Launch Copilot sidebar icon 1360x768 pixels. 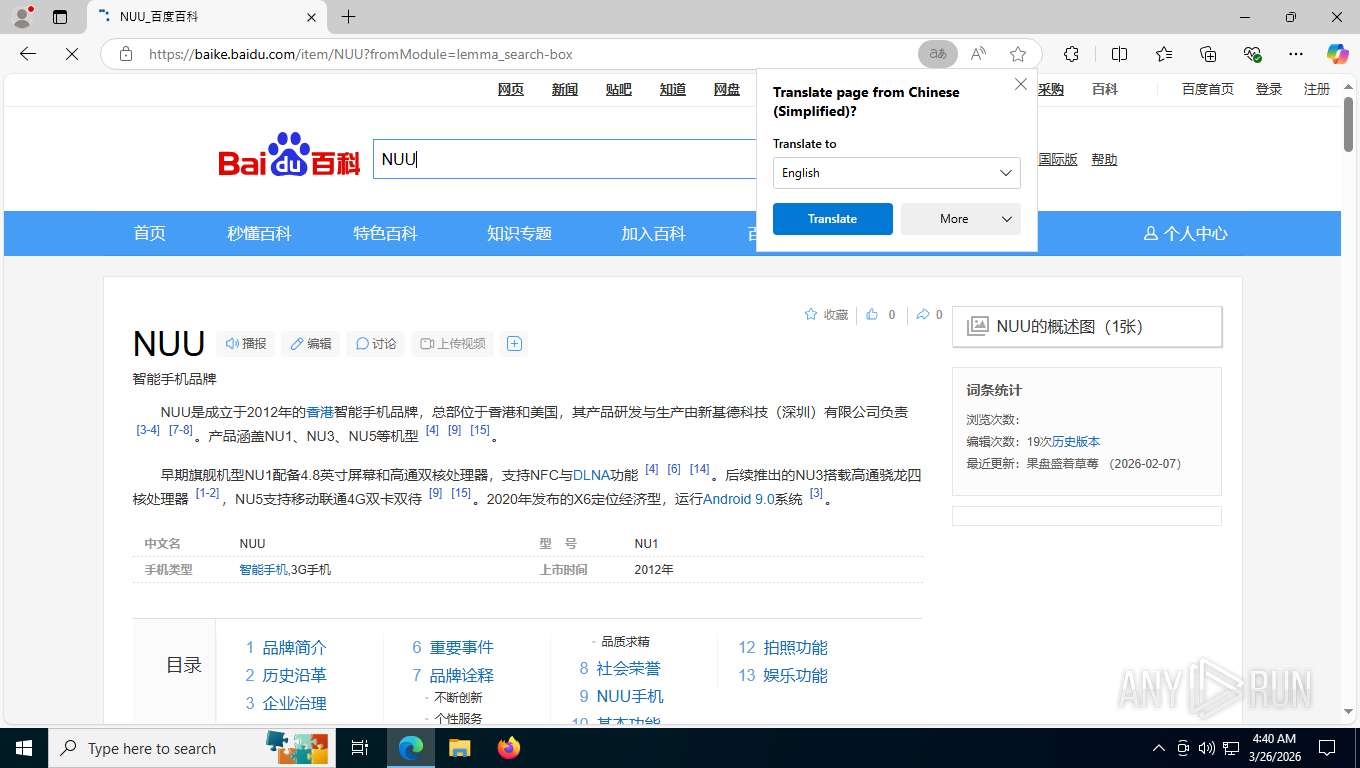pos(1337,54)
